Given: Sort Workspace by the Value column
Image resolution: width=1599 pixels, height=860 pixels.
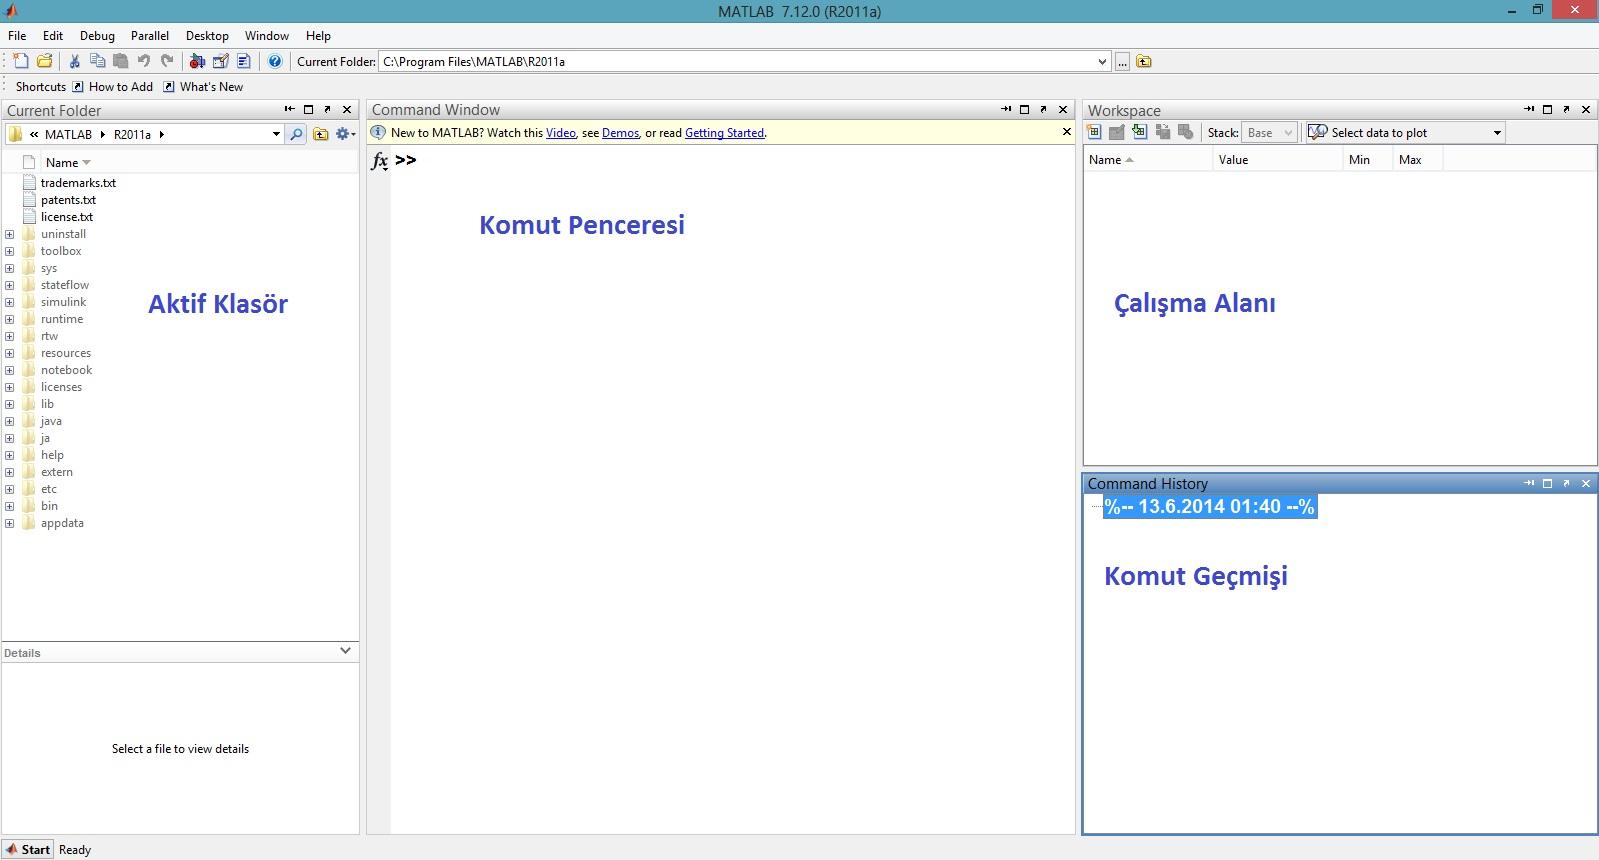Looking at the screenshot, I should [x=1277, y=160].
